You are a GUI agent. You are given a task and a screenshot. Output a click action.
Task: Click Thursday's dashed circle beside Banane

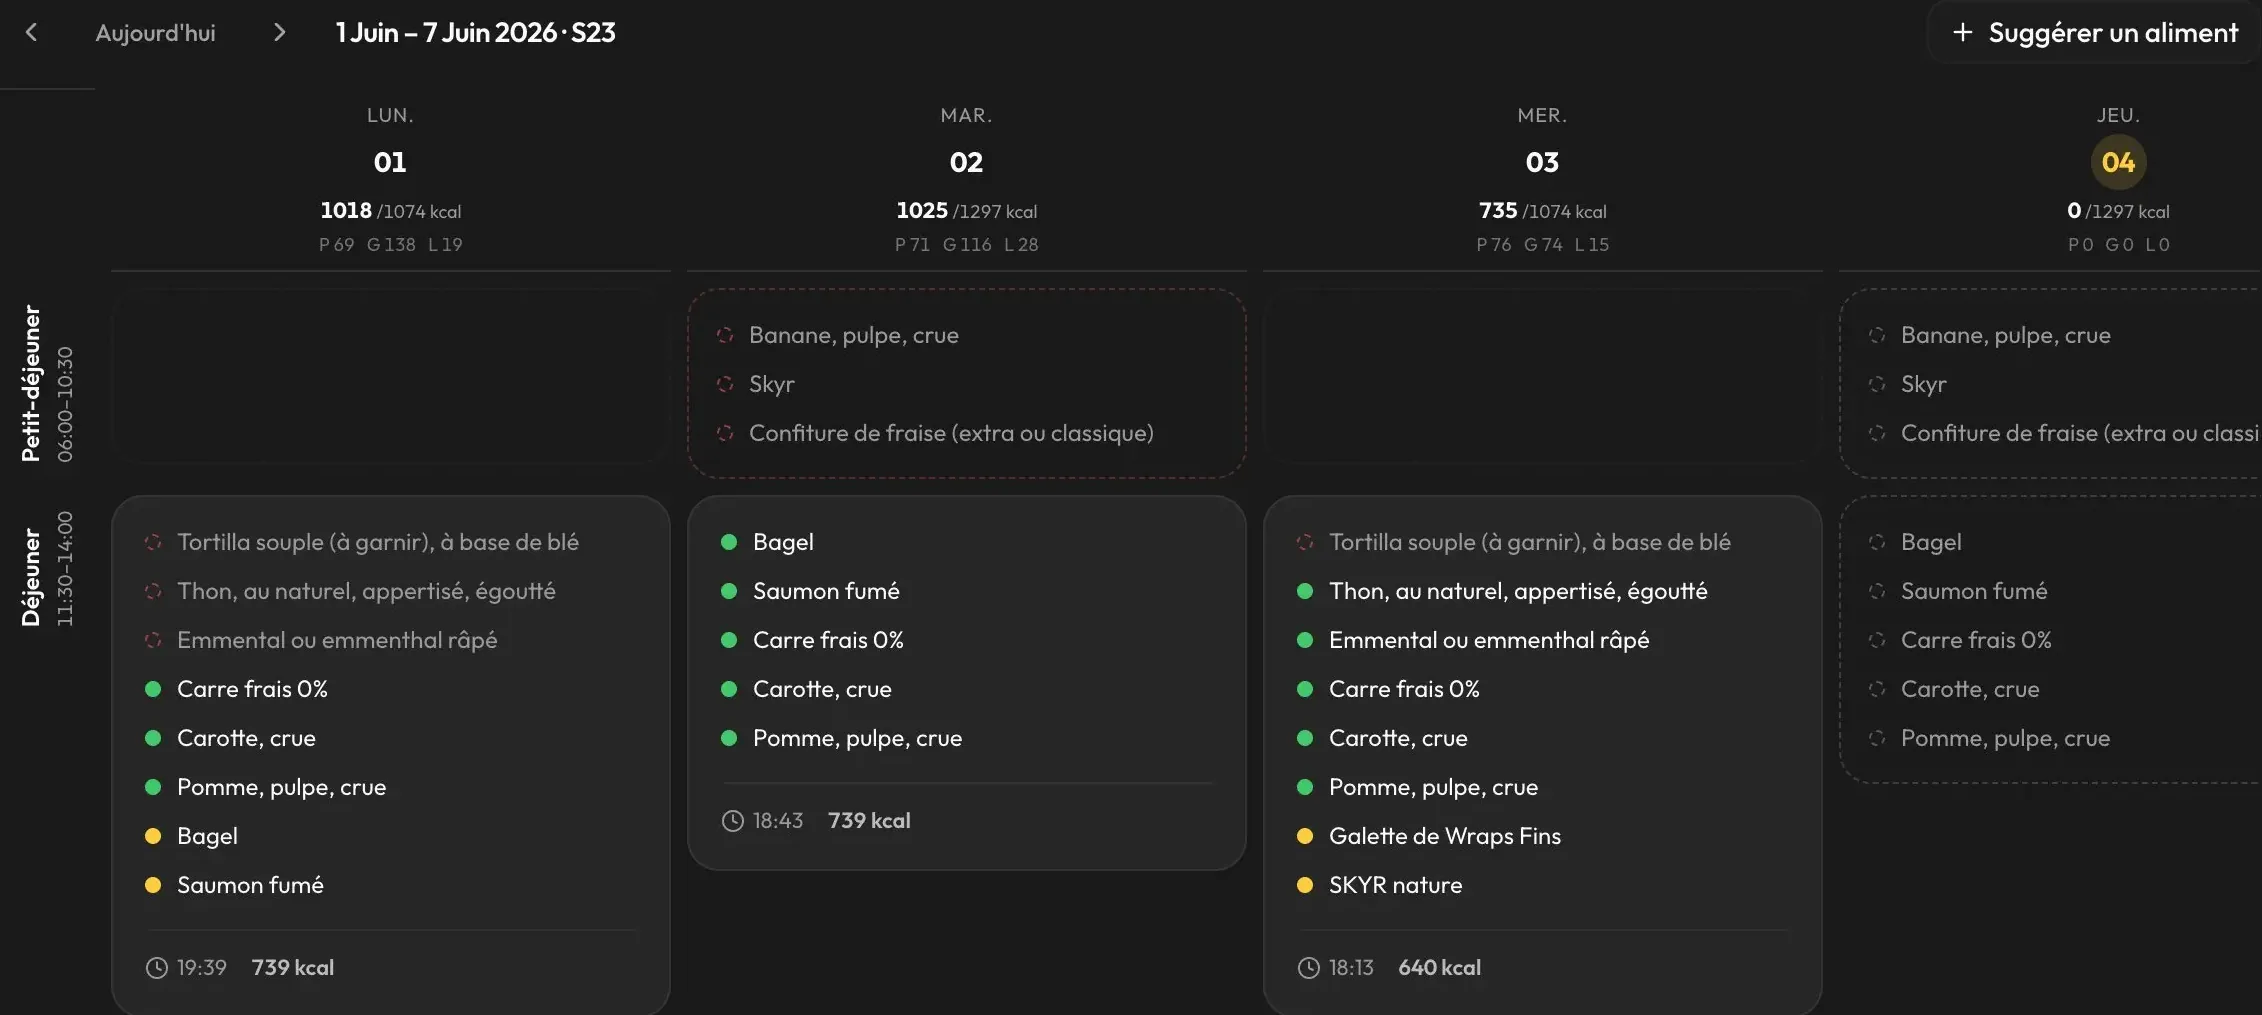(x=1877, y=335)
